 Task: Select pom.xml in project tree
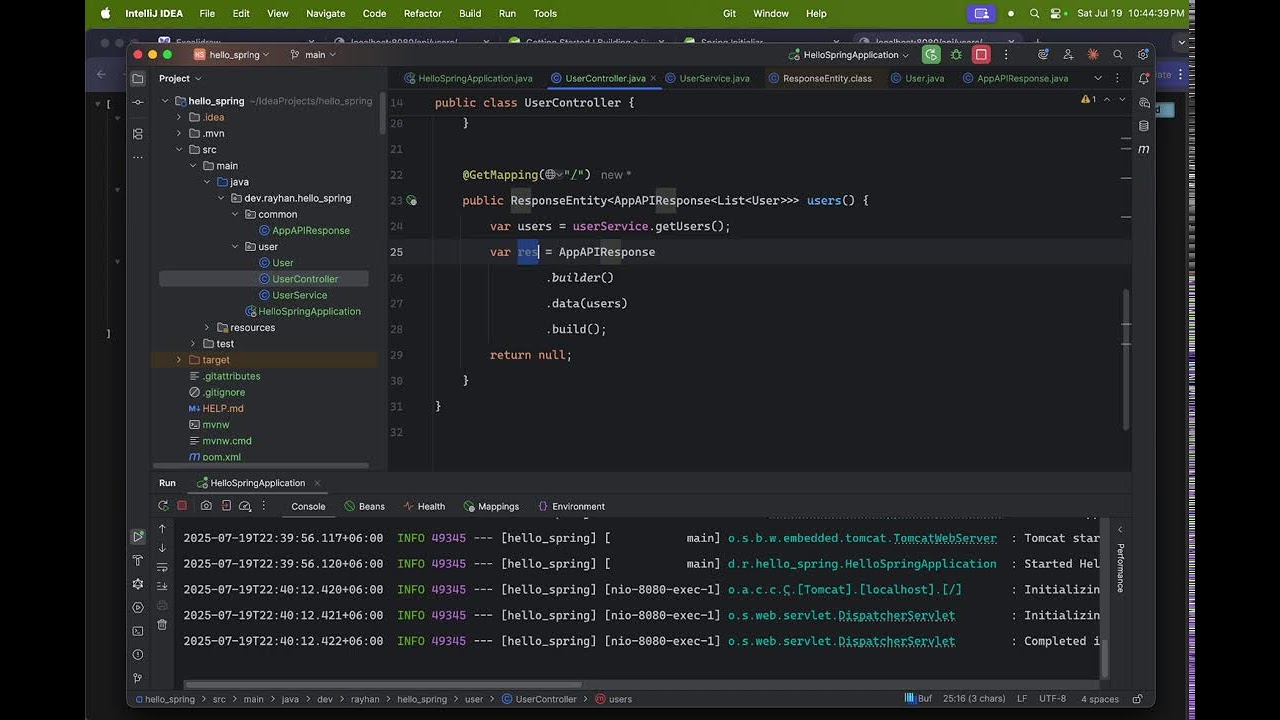pos(222,457)
